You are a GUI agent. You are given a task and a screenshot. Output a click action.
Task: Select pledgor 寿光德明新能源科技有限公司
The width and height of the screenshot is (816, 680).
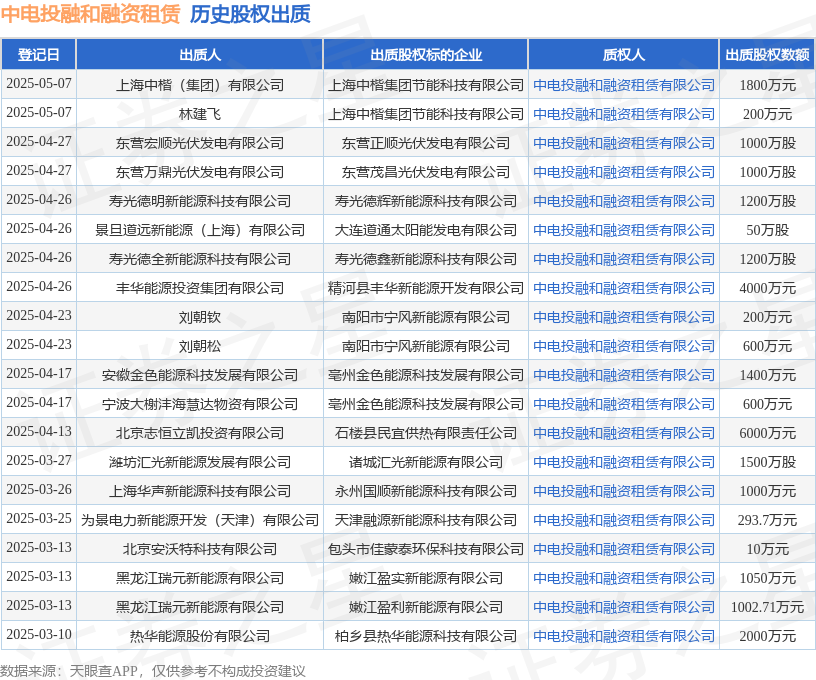point(200,201)
